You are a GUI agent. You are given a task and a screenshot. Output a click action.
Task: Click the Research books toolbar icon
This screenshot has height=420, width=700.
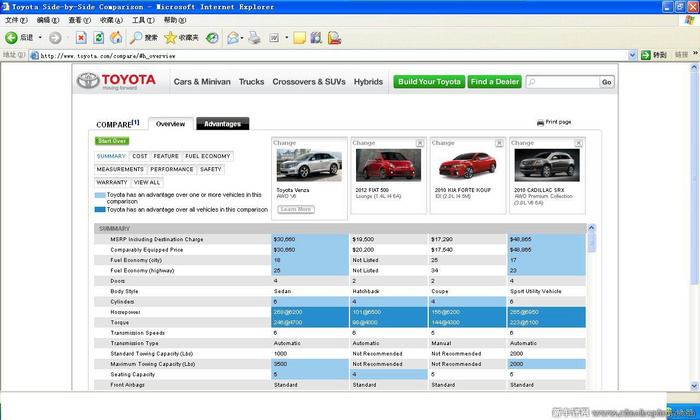pos(316,38)
